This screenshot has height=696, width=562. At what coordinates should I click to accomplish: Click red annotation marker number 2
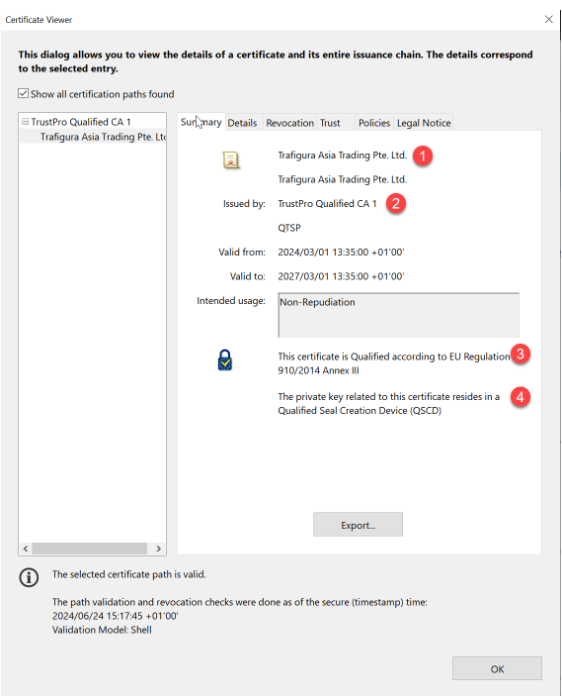coord(396,203)
